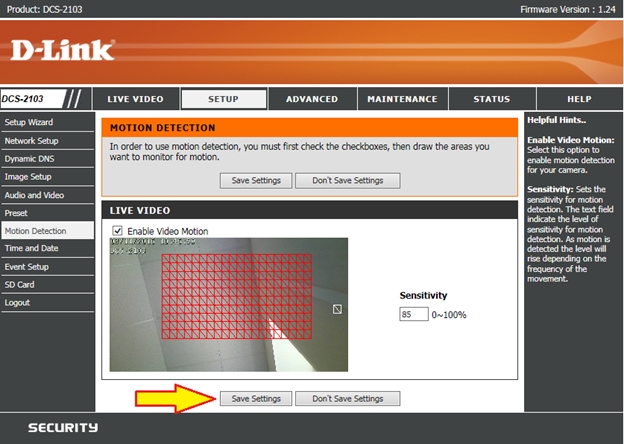Open the Live Video tab

click(135, 99)
